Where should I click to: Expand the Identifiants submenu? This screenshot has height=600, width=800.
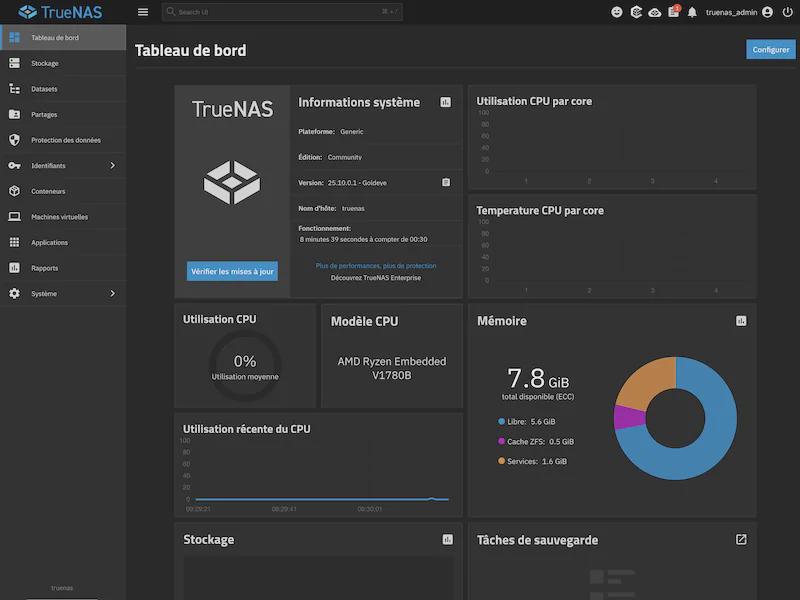point(112,166)
